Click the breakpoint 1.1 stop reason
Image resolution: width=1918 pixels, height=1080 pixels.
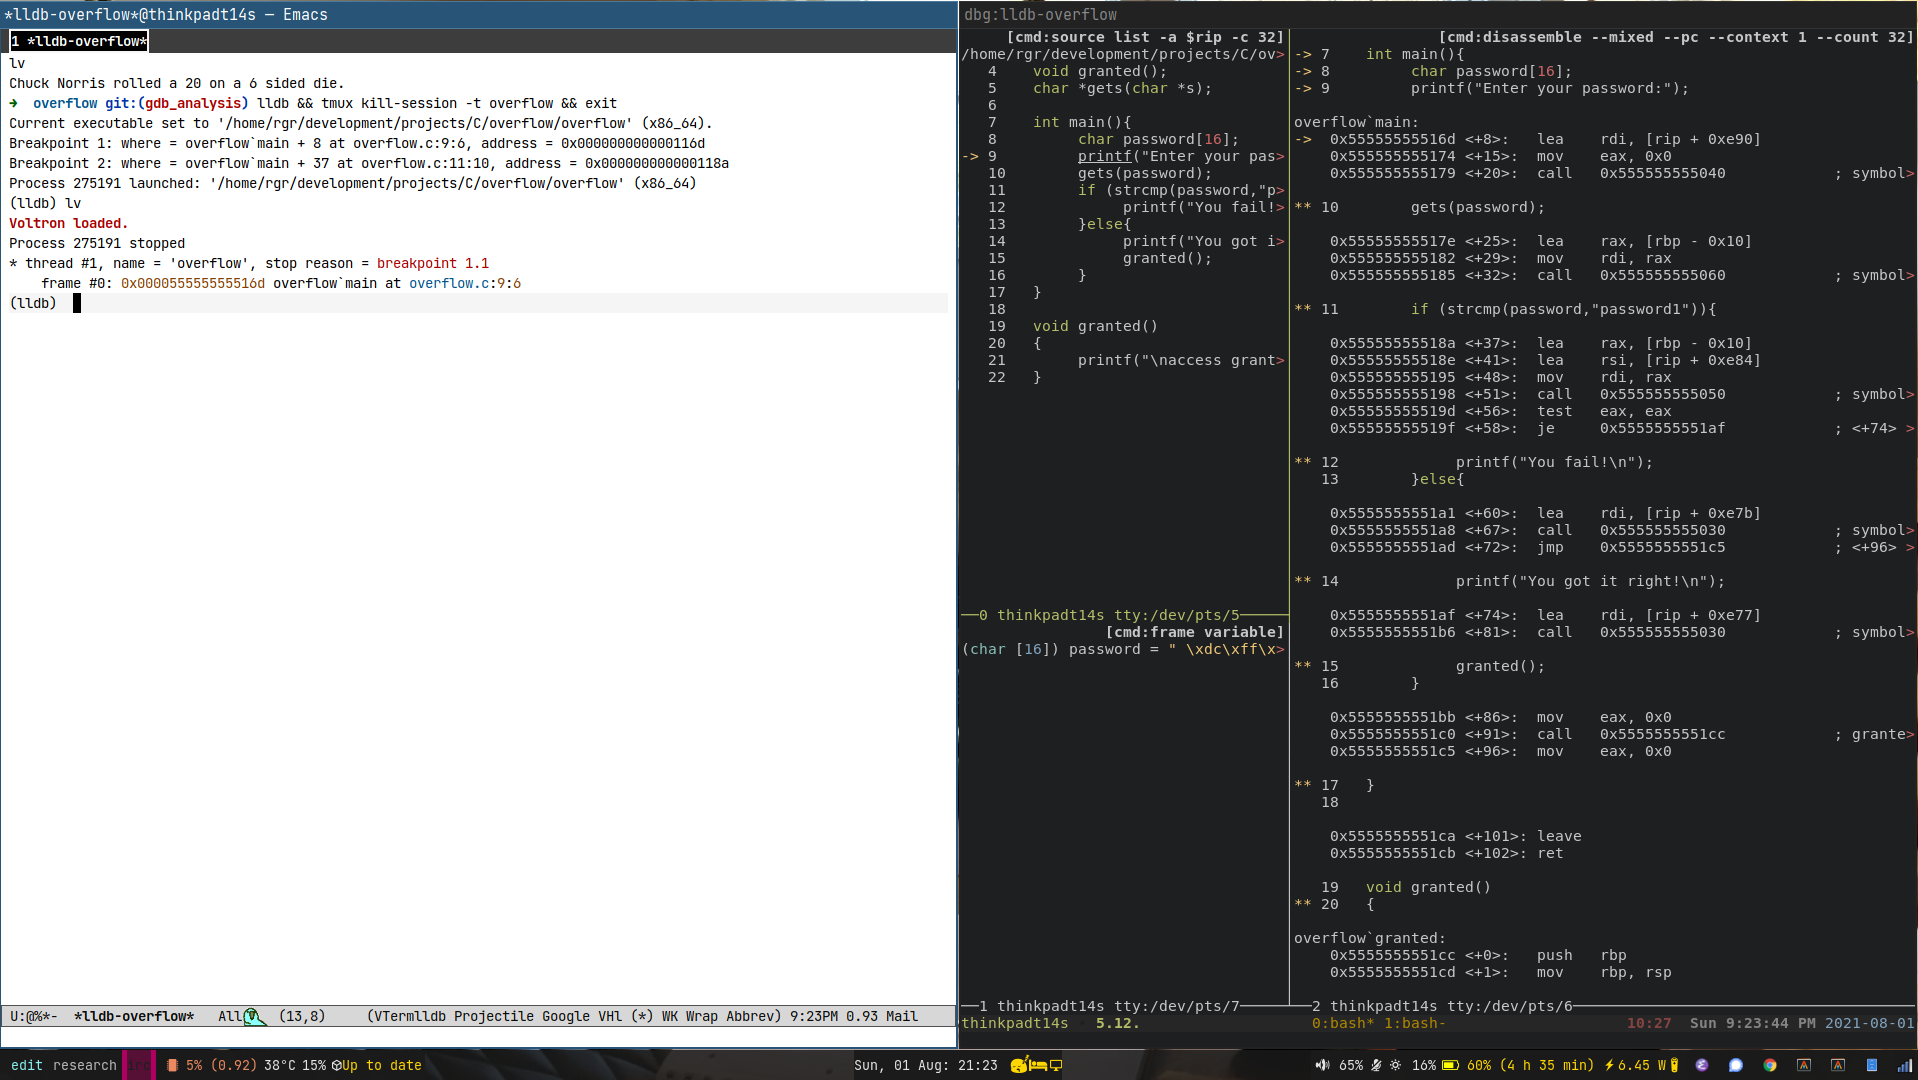point(433,263)
